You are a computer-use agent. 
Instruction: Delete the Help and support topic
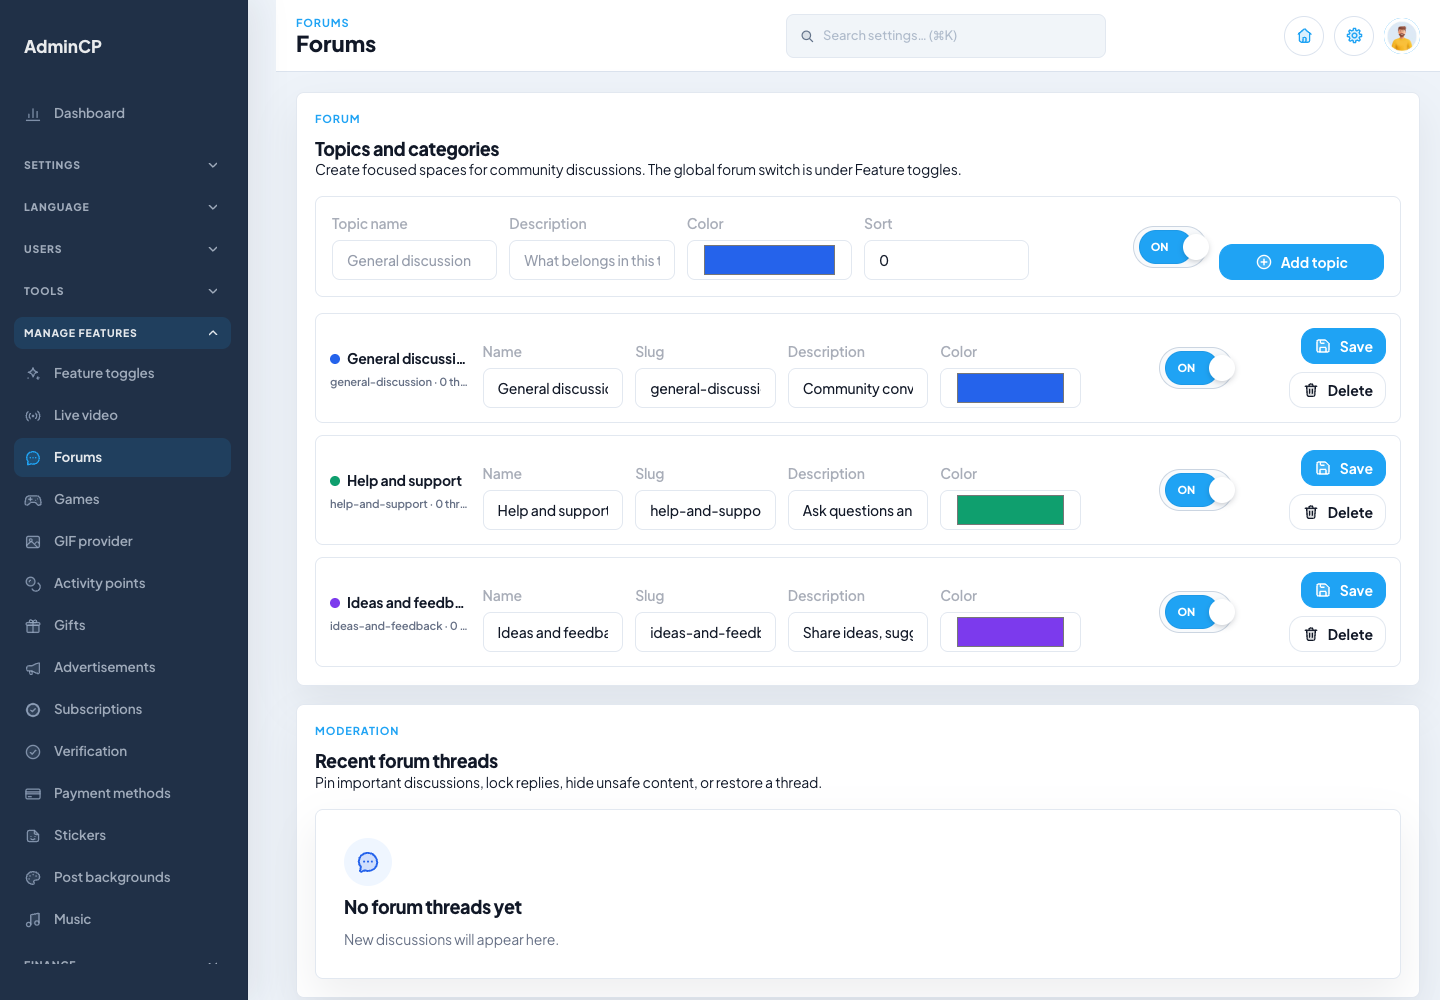coord(1337,513)
